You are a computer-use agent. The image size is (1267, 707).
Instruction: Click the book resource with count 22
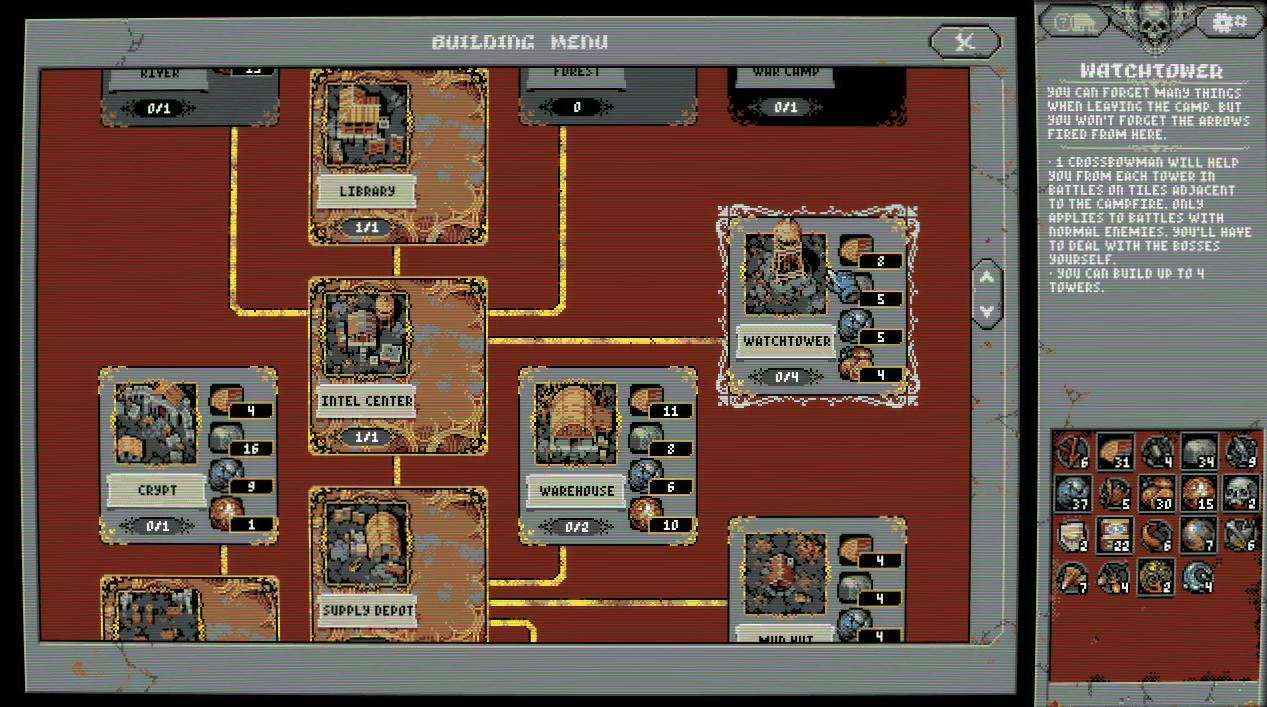pyautogui.click(x=1114, y=534)
